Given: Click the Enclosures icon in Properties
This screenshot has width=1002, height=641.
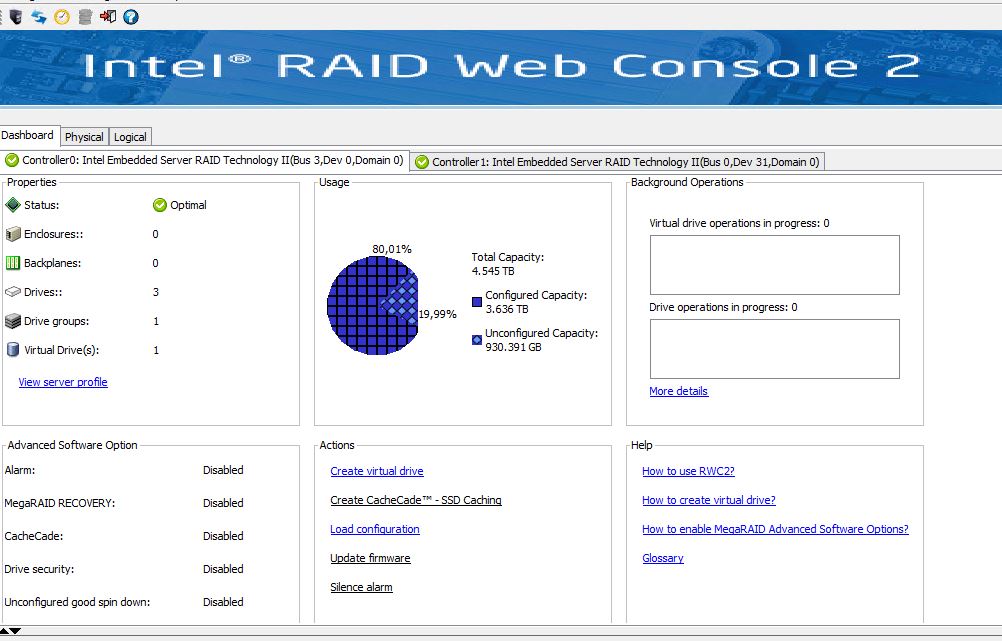Looking at the screenshot, I should tap(13, 234).
